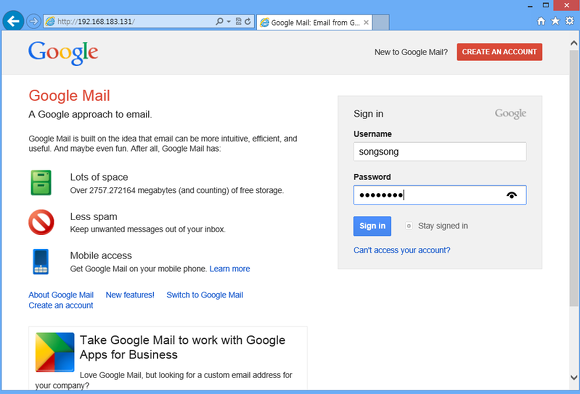Viewport: 580px width, 394px height.
Task: Click the search magnifier icon in address bar
Action: click(x=219, y=21)
